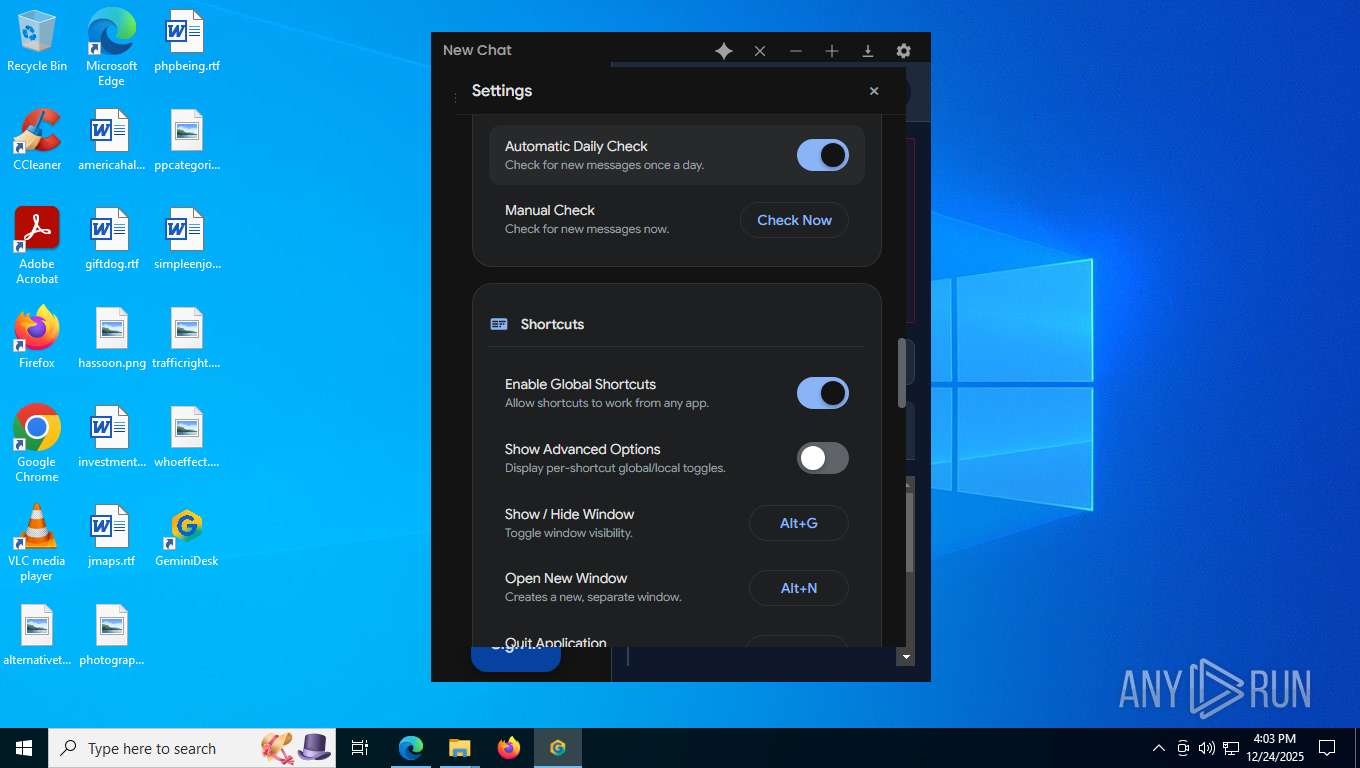Screen dimensions: 1360x768
Task: Open Firefox from the taskbar
Action: (x=509, y=748)
